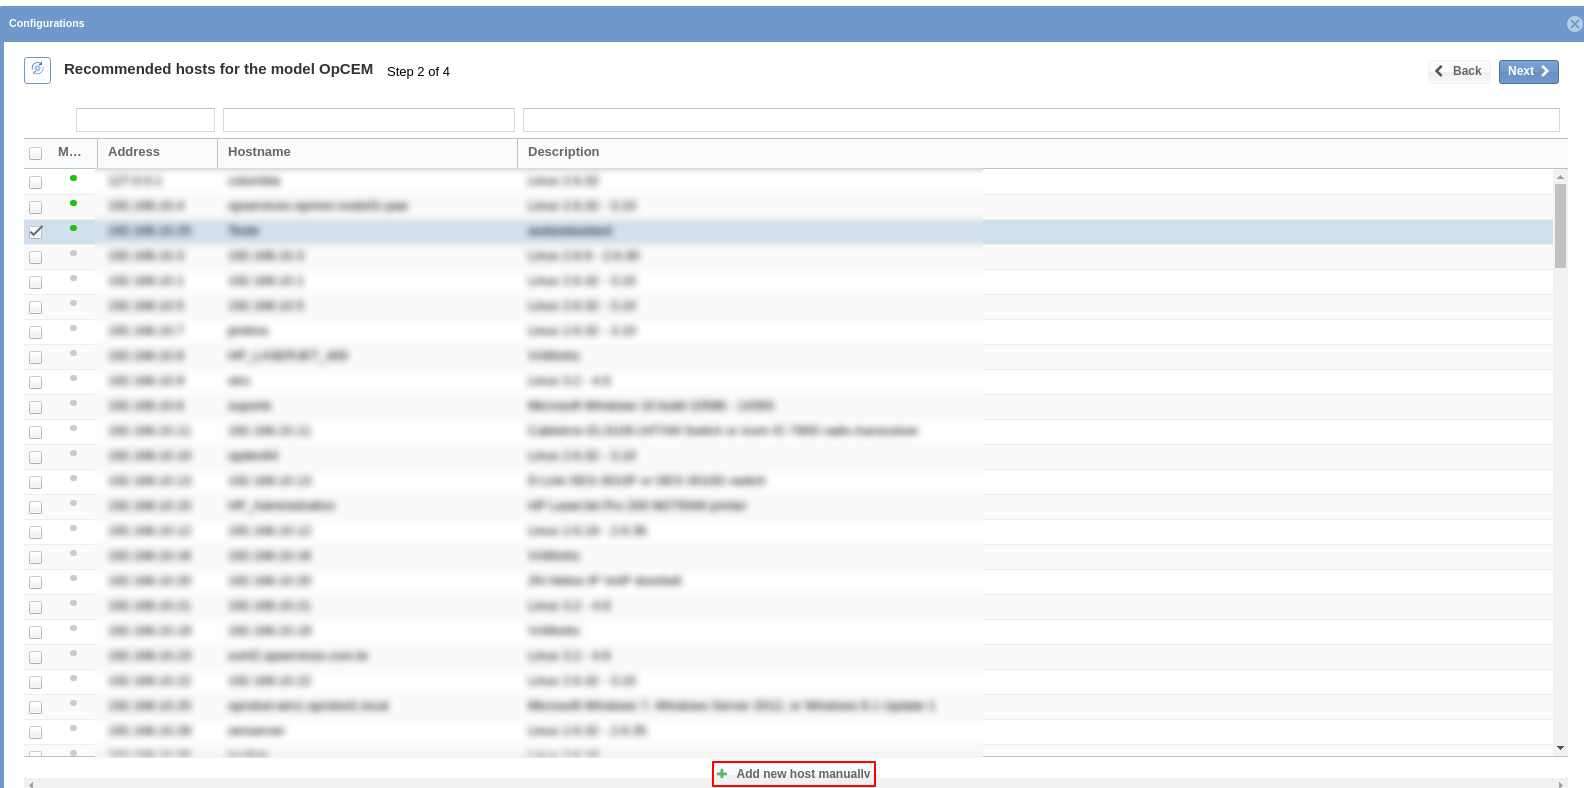Click the vertical scrollbar thumb
Viewport: 1584px width, 788px height.
[1560, 225]
